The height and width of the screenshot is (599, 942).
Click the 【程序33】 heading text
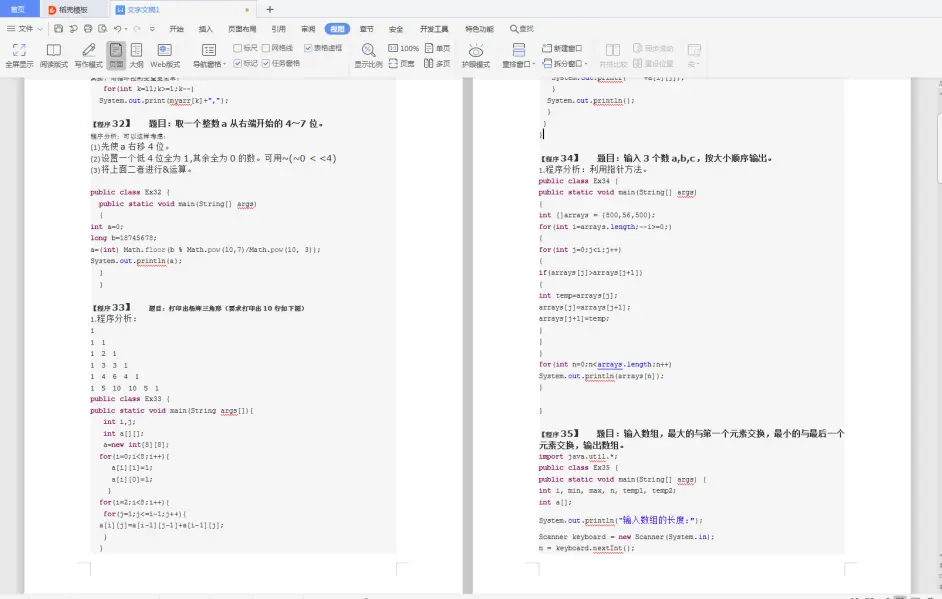coord(111,308)
